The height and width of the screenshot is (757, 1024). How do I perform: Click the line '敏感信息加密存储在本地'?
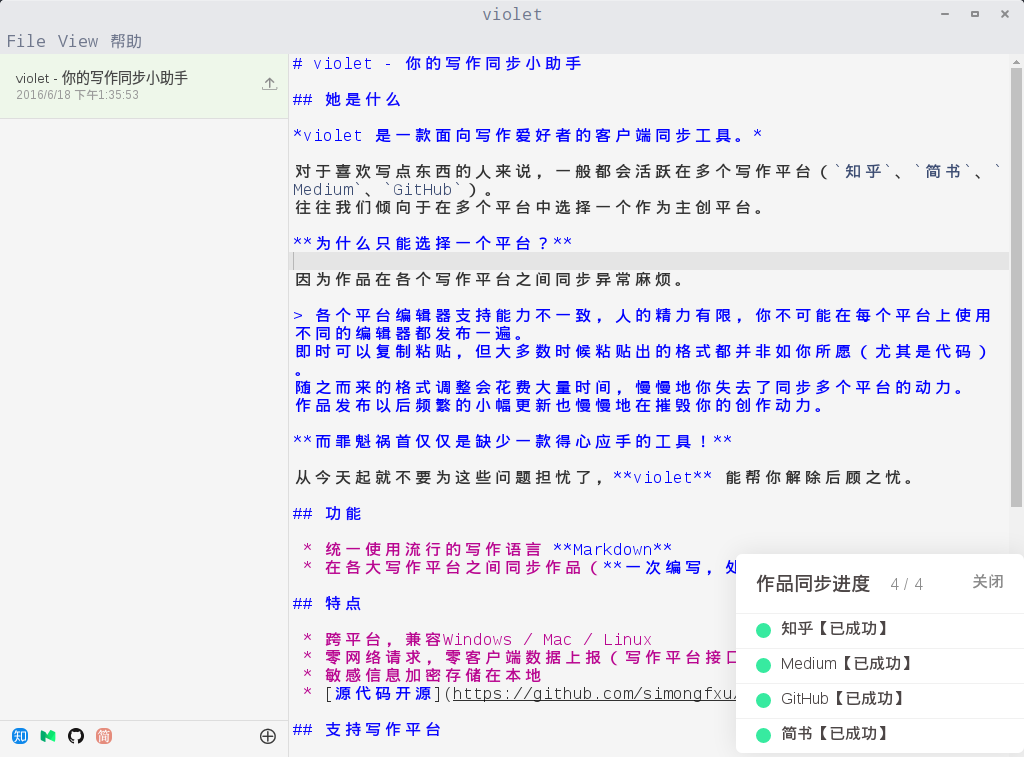[433, 675]
